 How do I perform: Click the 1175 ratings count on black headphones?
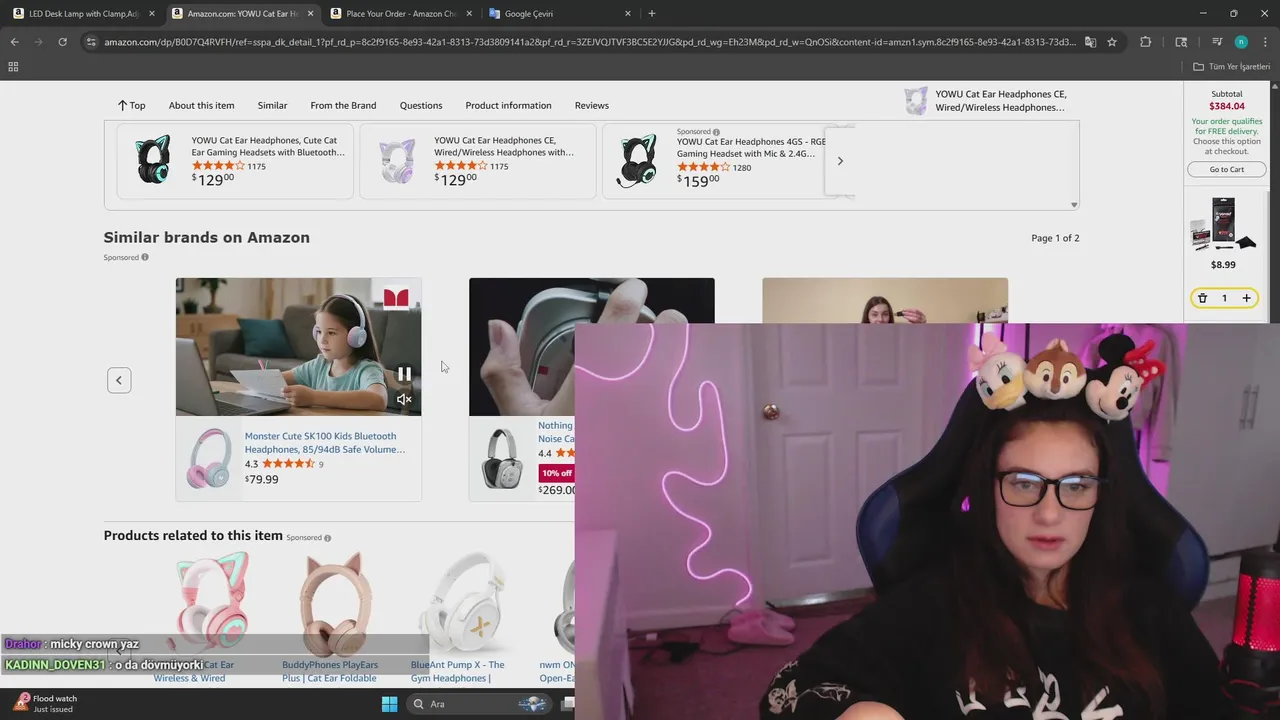(256, 167)
